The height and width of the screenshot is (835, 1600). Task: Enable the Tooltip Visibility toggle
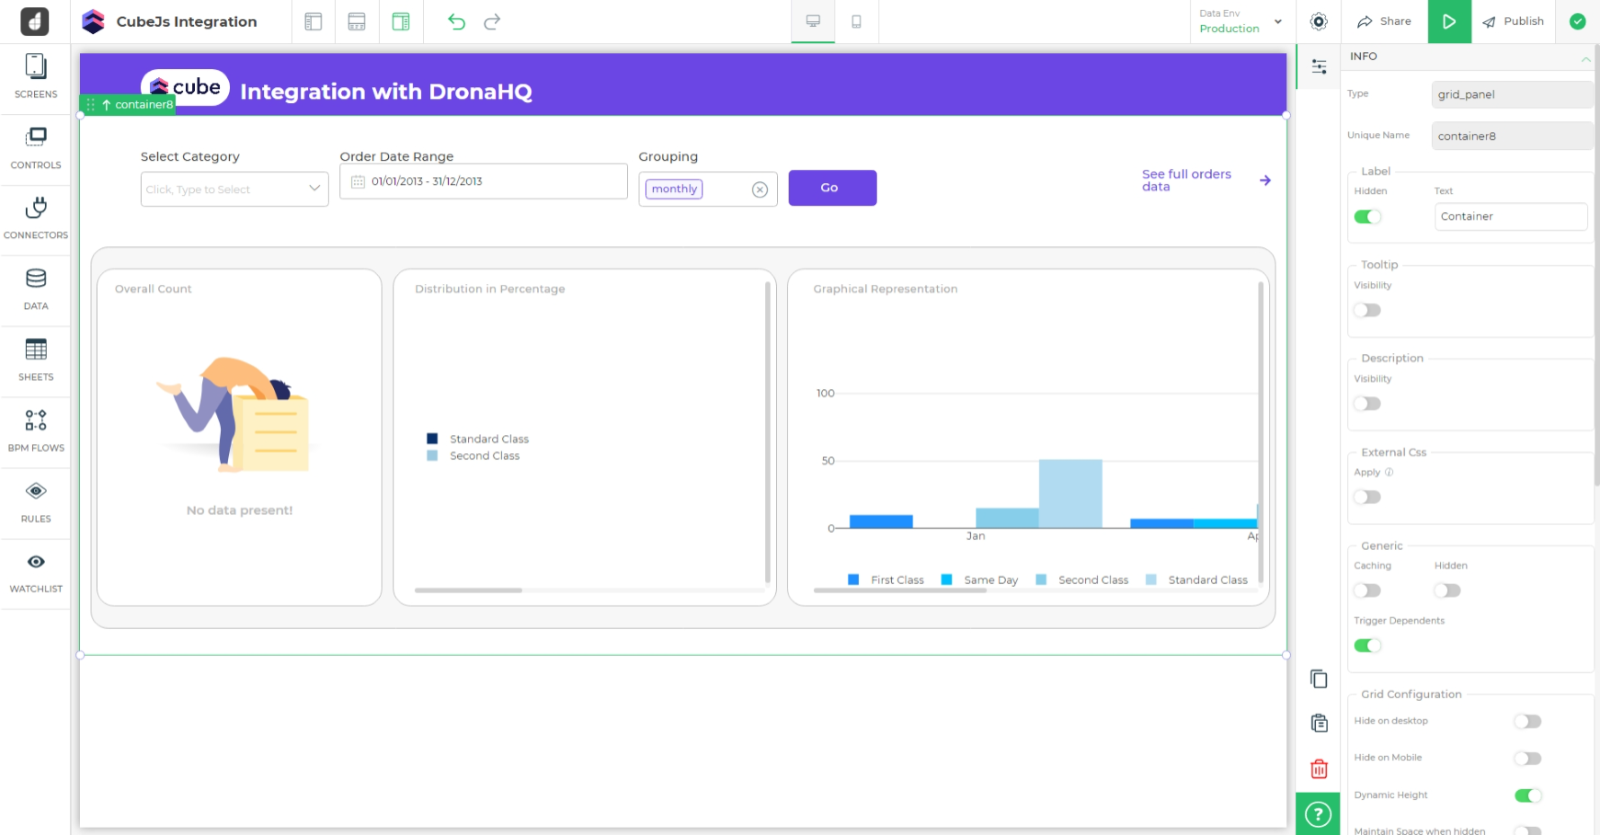coord(1367,310)
